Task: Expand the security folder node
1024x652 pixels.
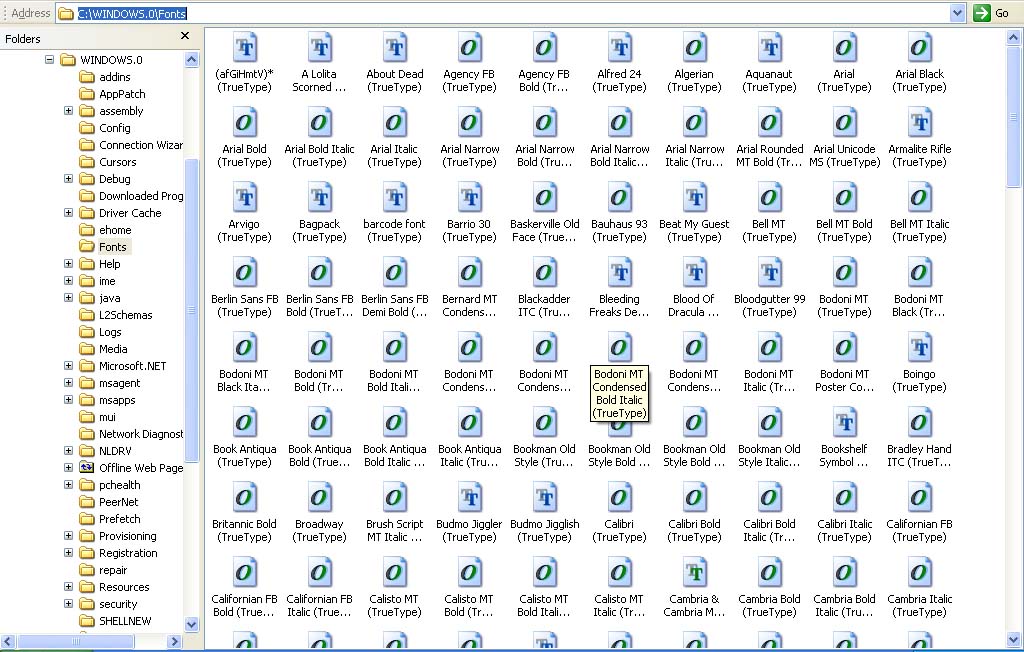Action: [68, 603]
